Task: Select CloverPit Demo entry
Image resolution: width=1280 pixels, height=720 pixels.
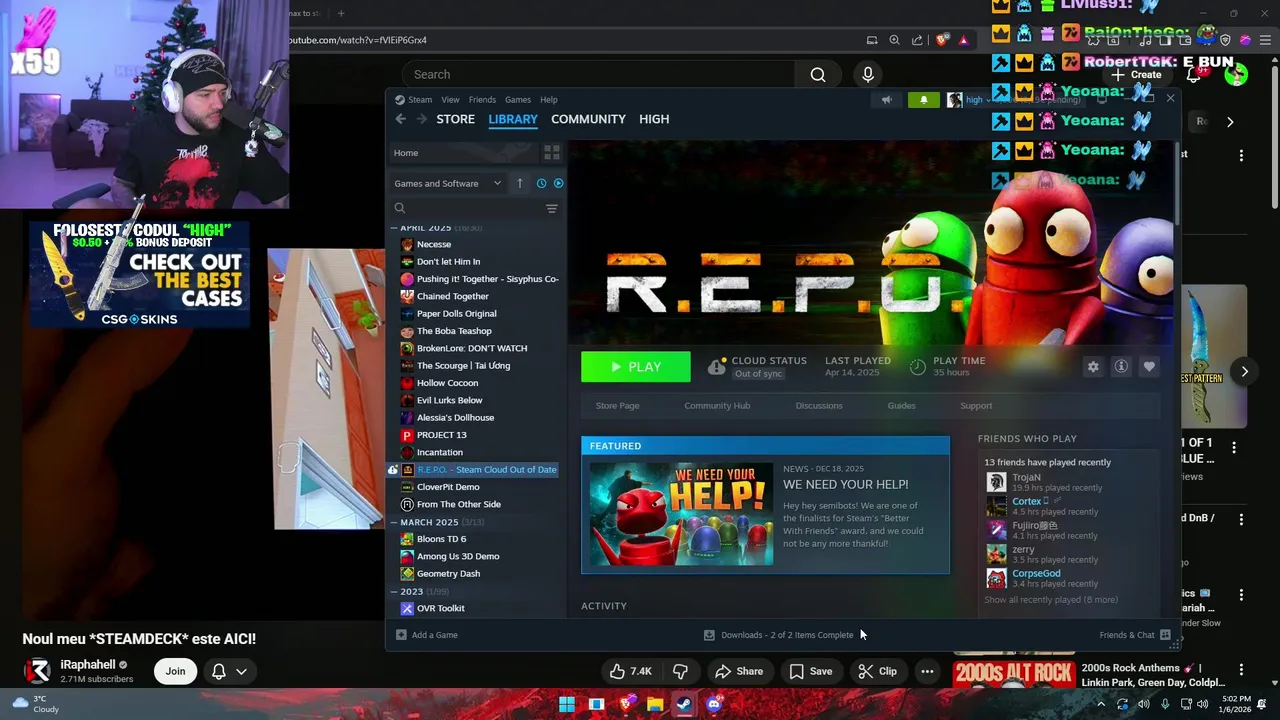Action: point(448,487)
